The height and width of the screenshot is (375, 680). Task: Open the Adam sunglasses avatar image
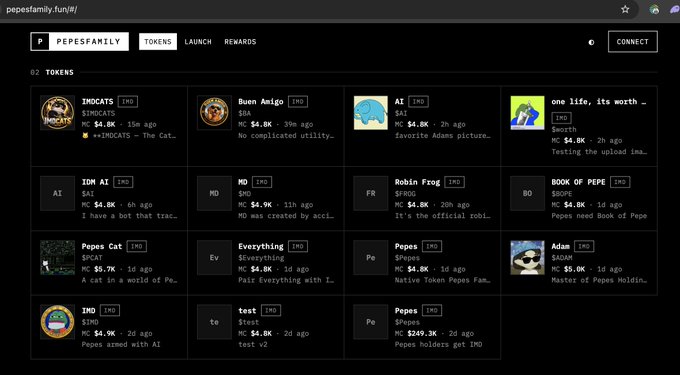[527, 258]
